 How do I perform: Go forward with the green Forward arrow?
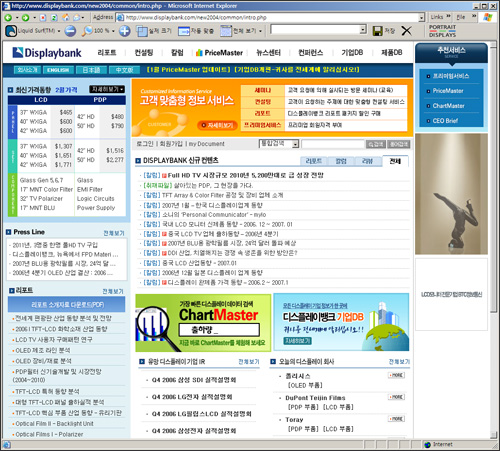pyautogui.click(x=25, y=17)
